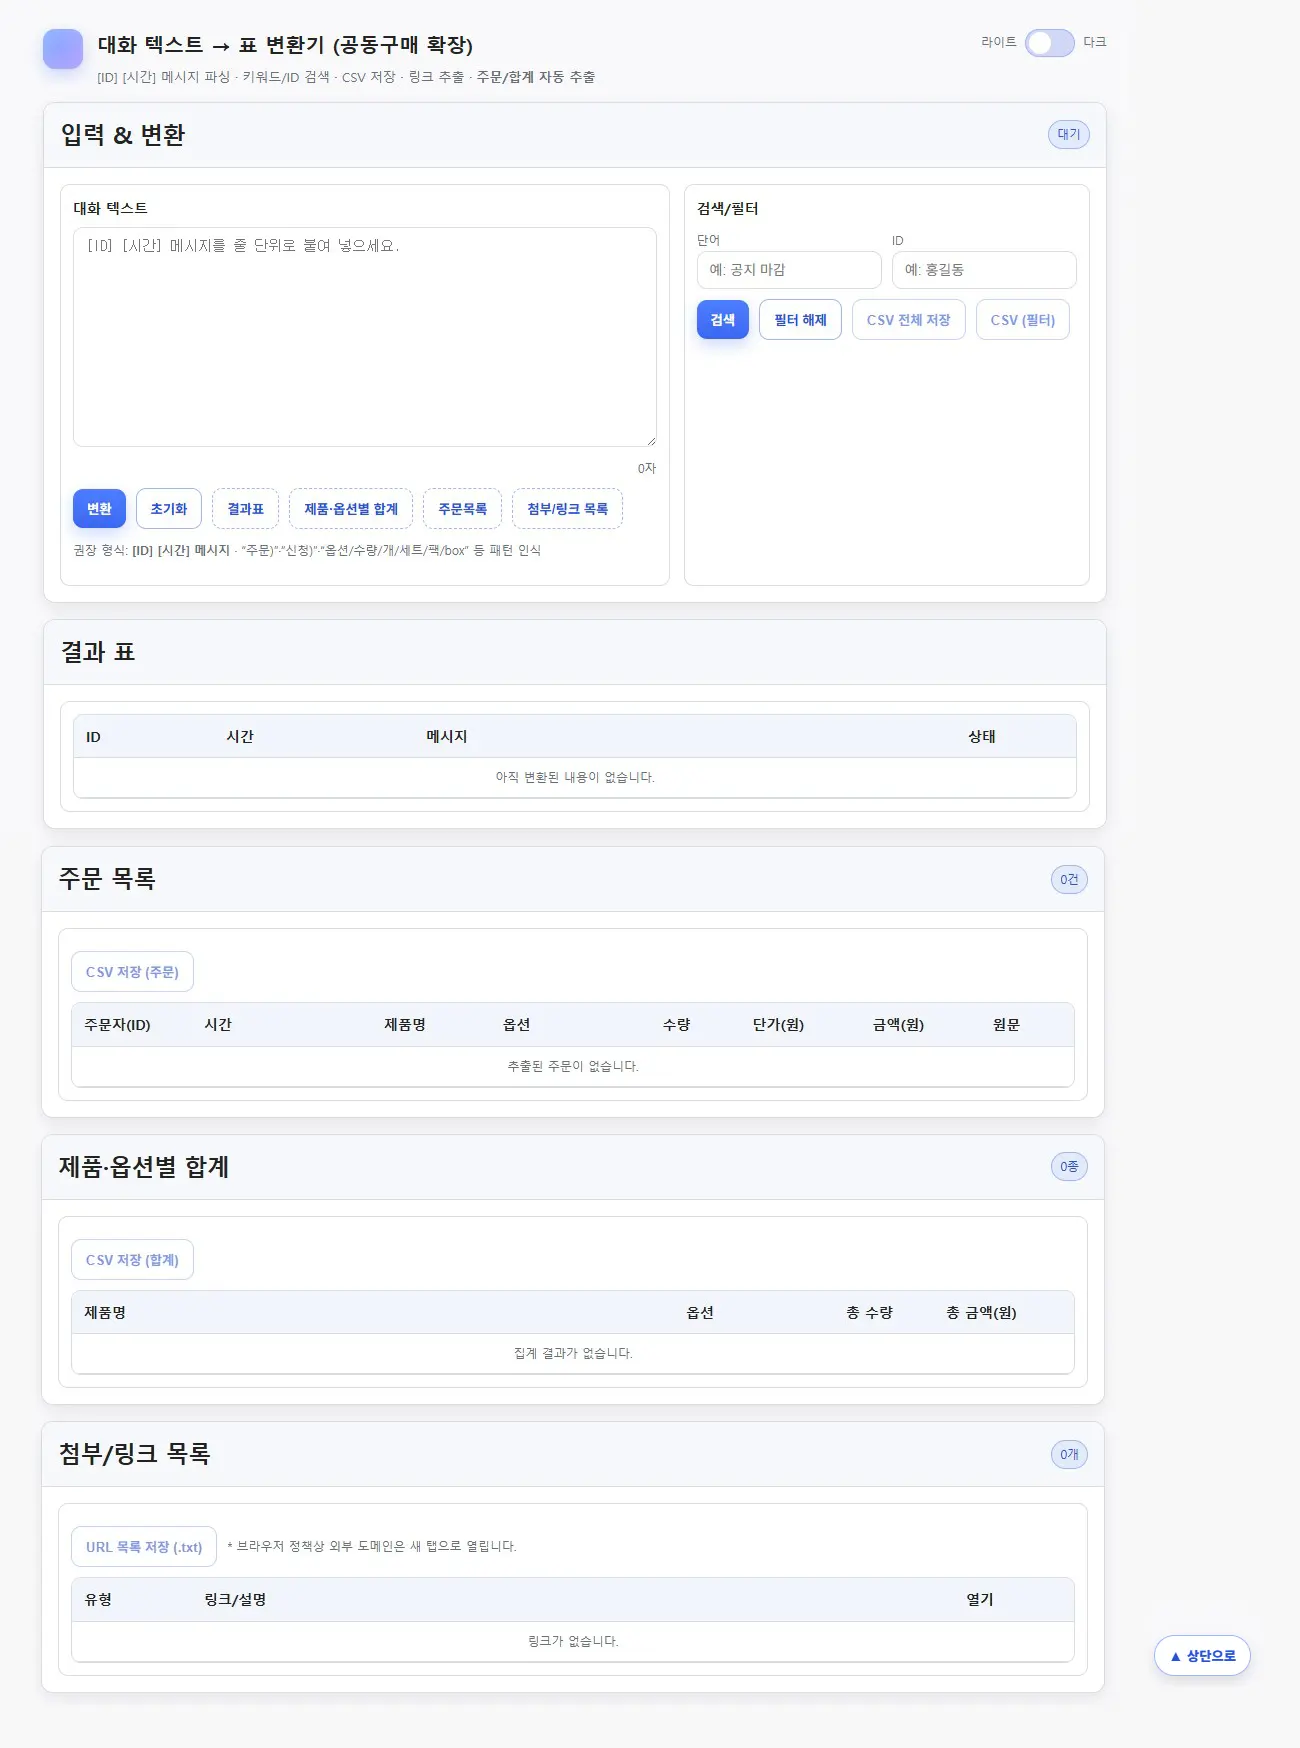Click the ▲ 상단으로 scroll-to-top button
The image size is (1300, 1748).
click(x=1202, y=1656)
